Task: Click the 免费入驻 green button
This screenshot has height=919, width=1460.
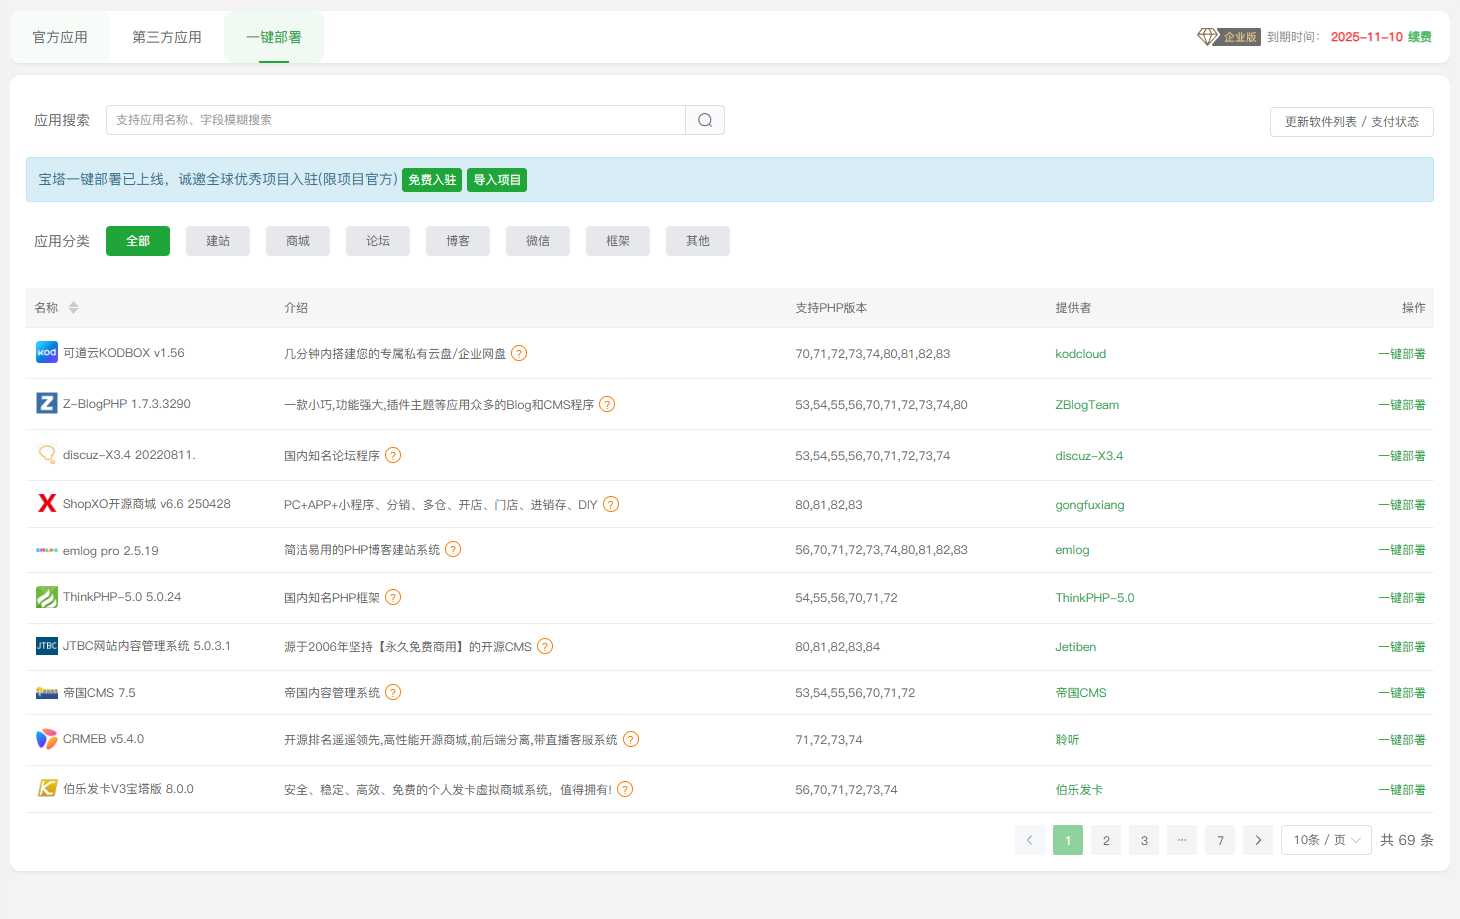Action: (x=432, y=180)
